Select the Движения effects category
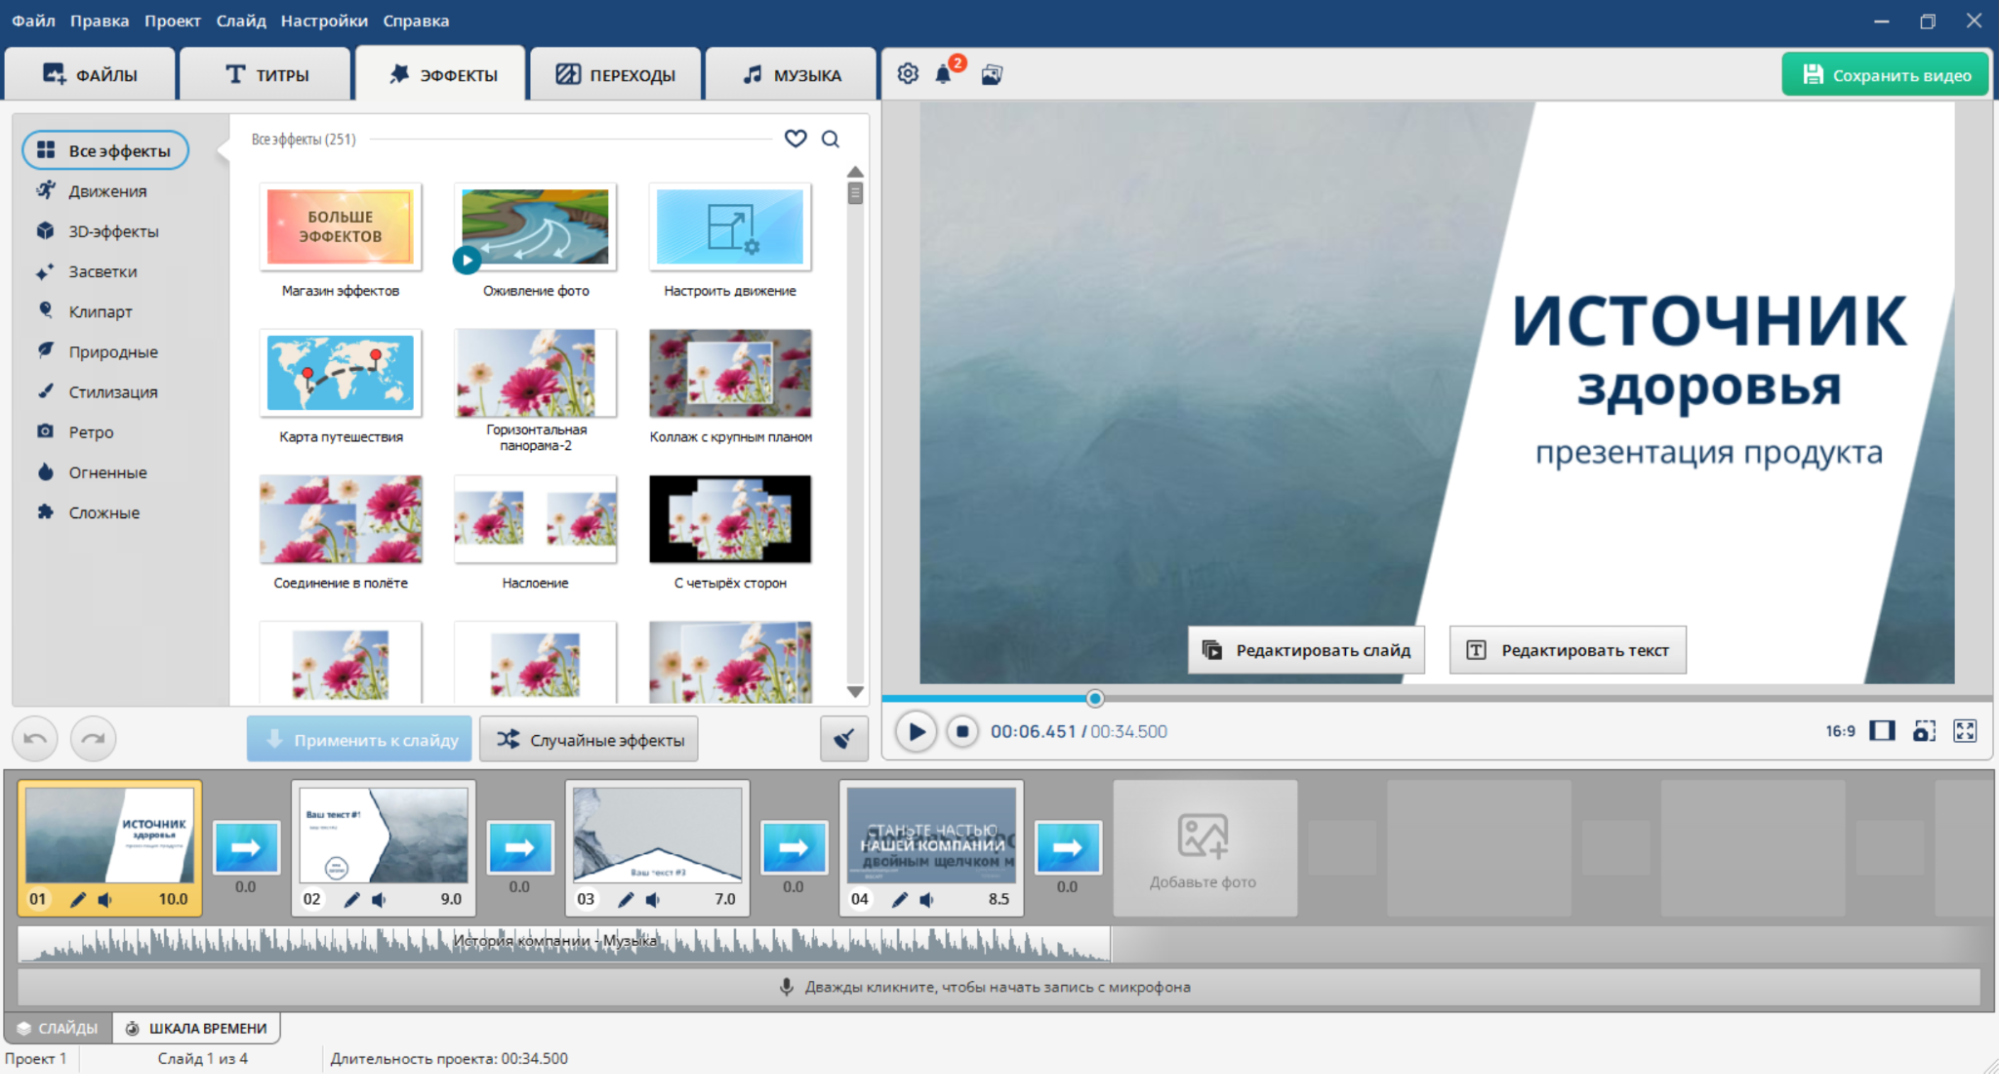This screenshot has width=1999, height=1074. (107, 191)
